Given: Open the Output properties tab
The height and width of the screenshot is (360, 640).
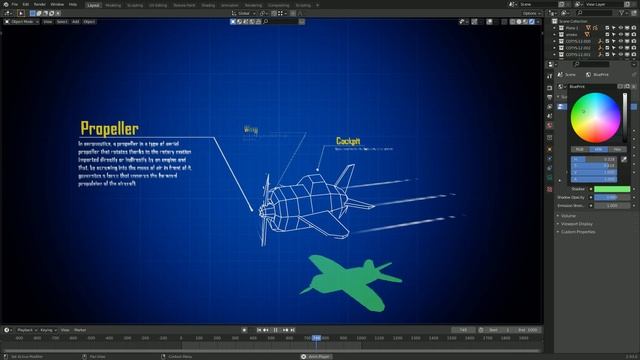Looking at the screenshot, I should (x=549, y=97).
